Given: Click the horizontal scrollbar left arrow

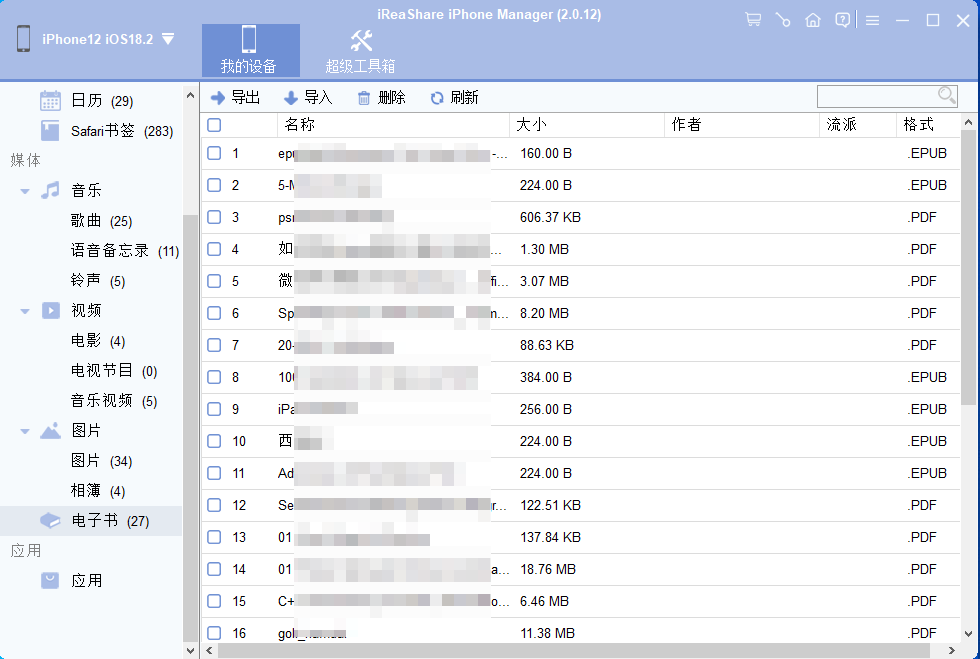Looking at the screenshot, I should pos(209,650).
